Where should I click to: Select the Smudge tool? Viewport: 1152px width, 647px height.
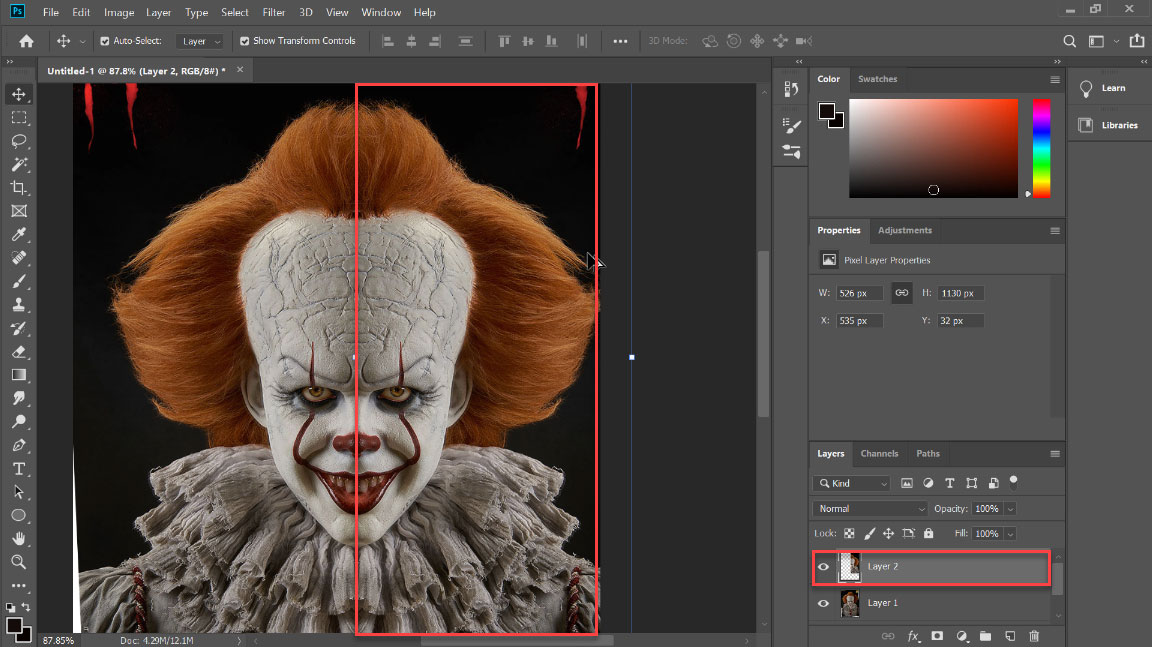tap(19, 398)
